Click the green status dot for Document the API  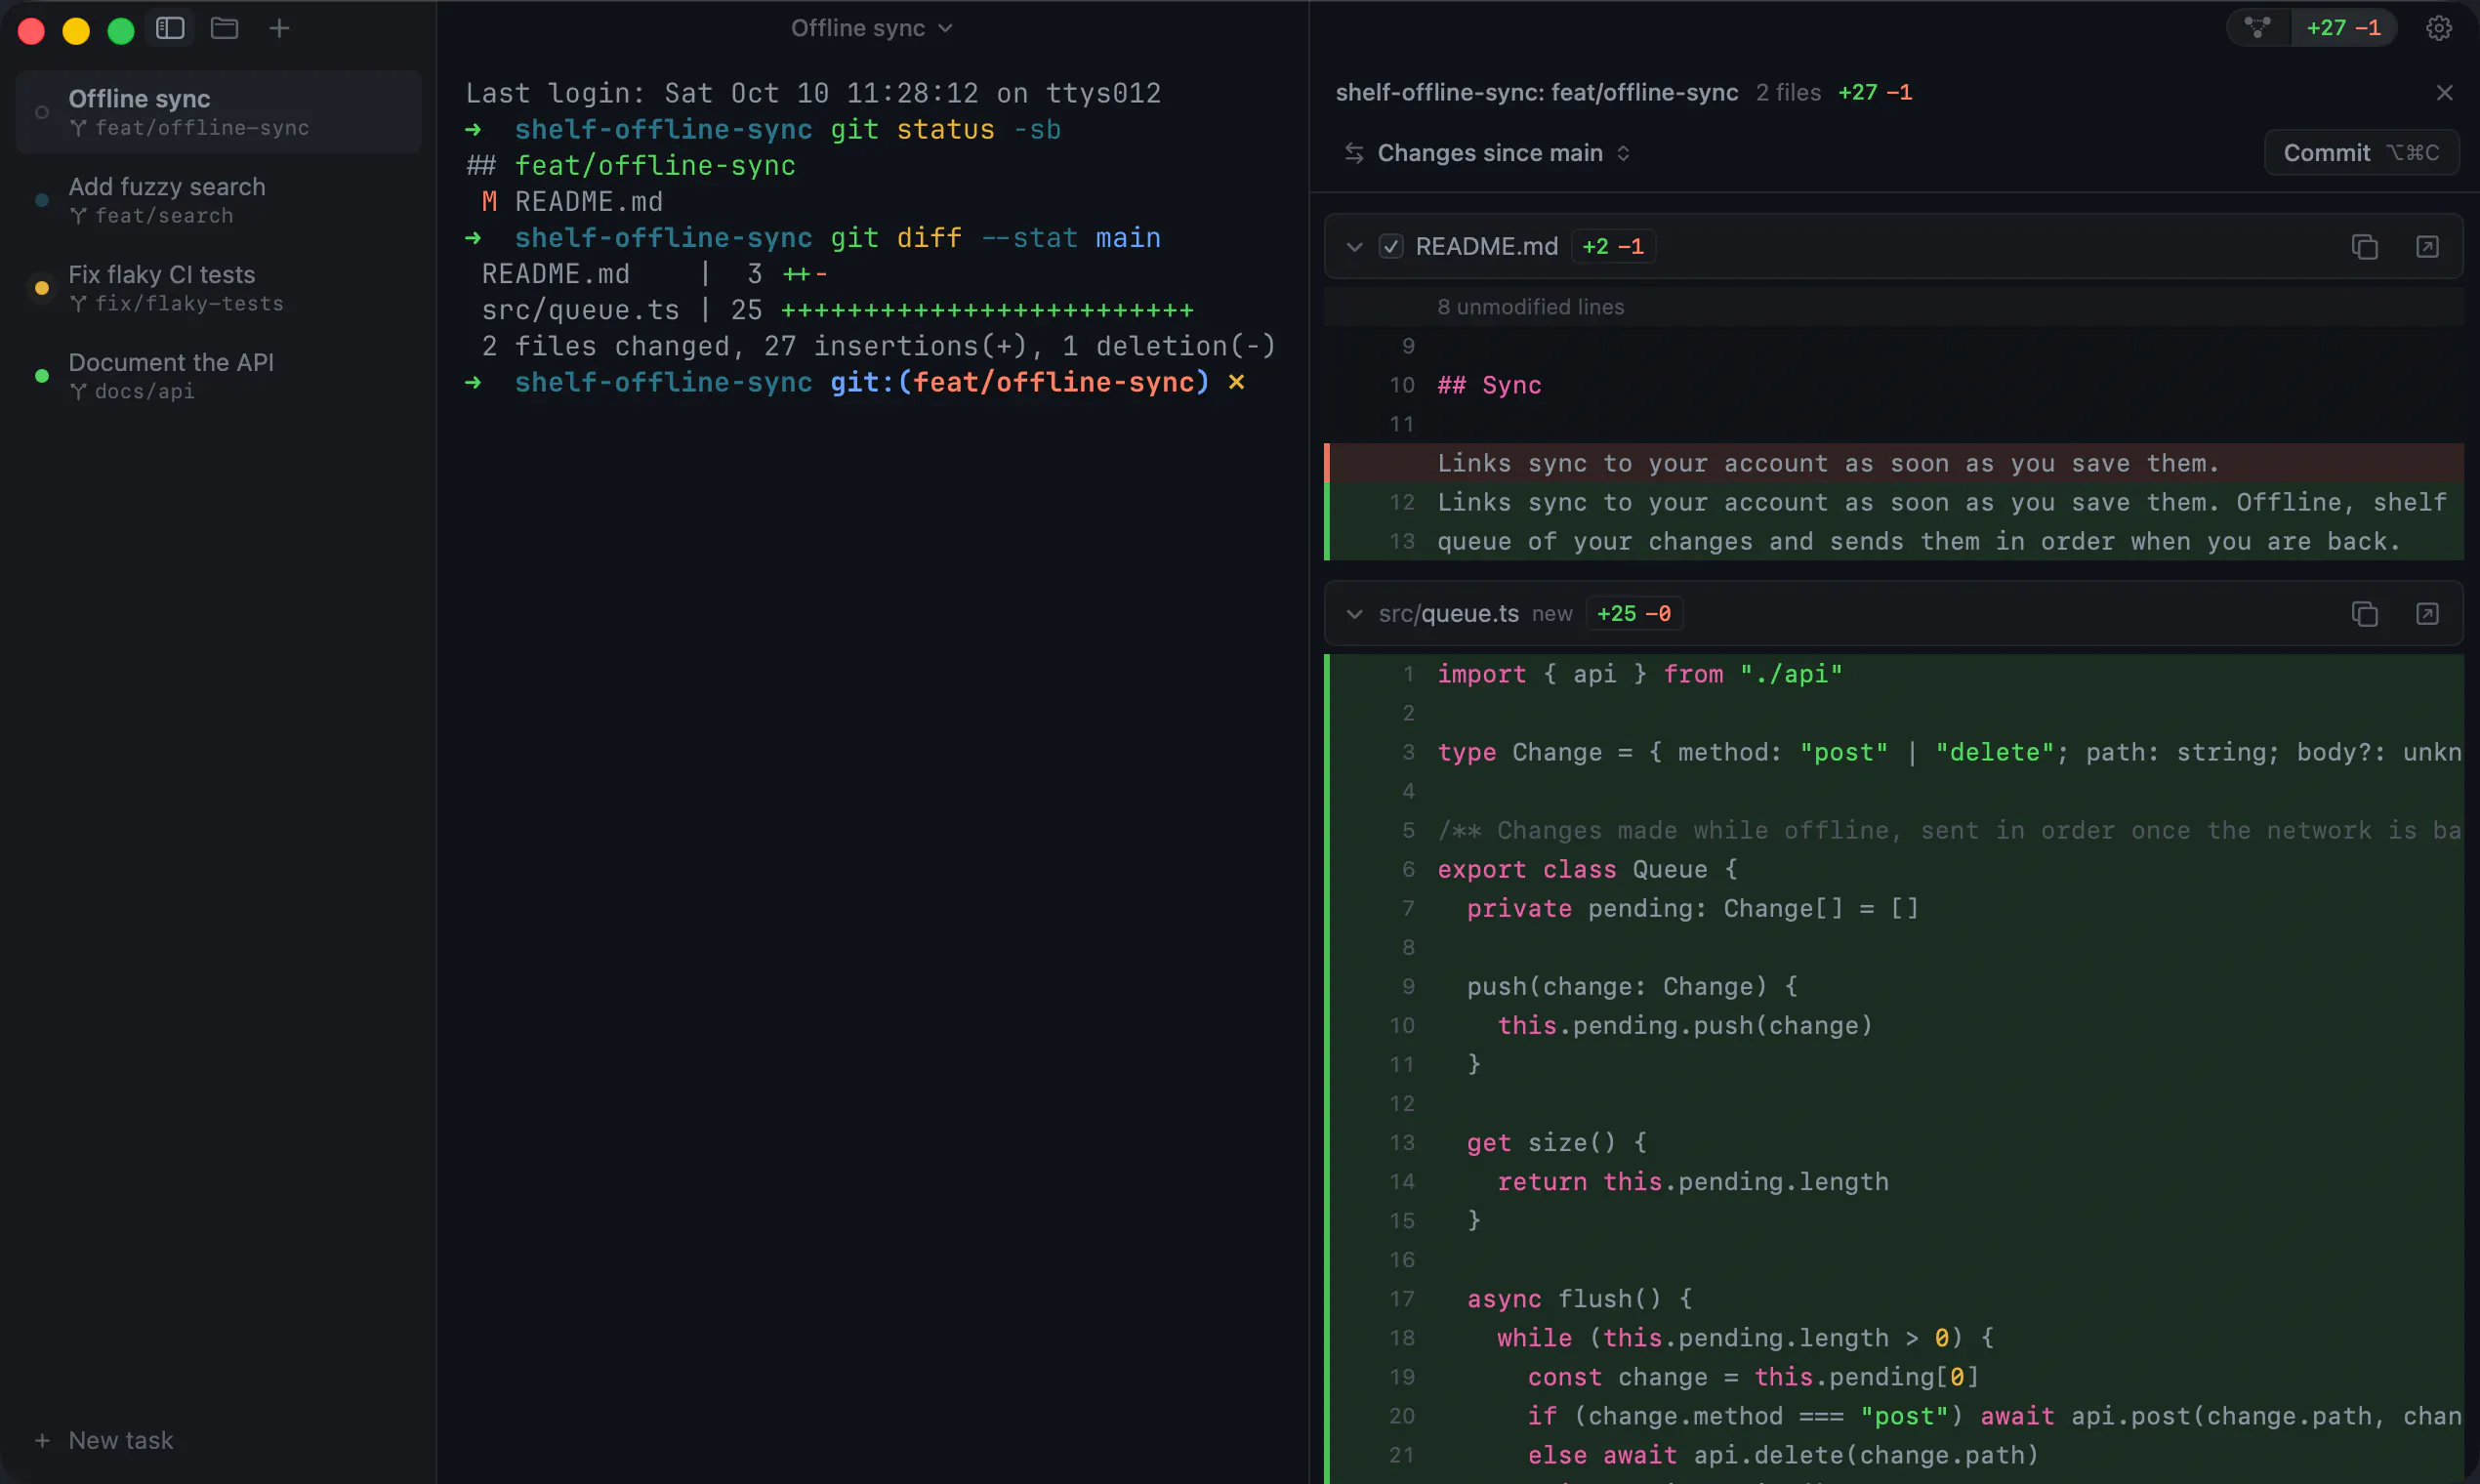[x=41, y=376]
